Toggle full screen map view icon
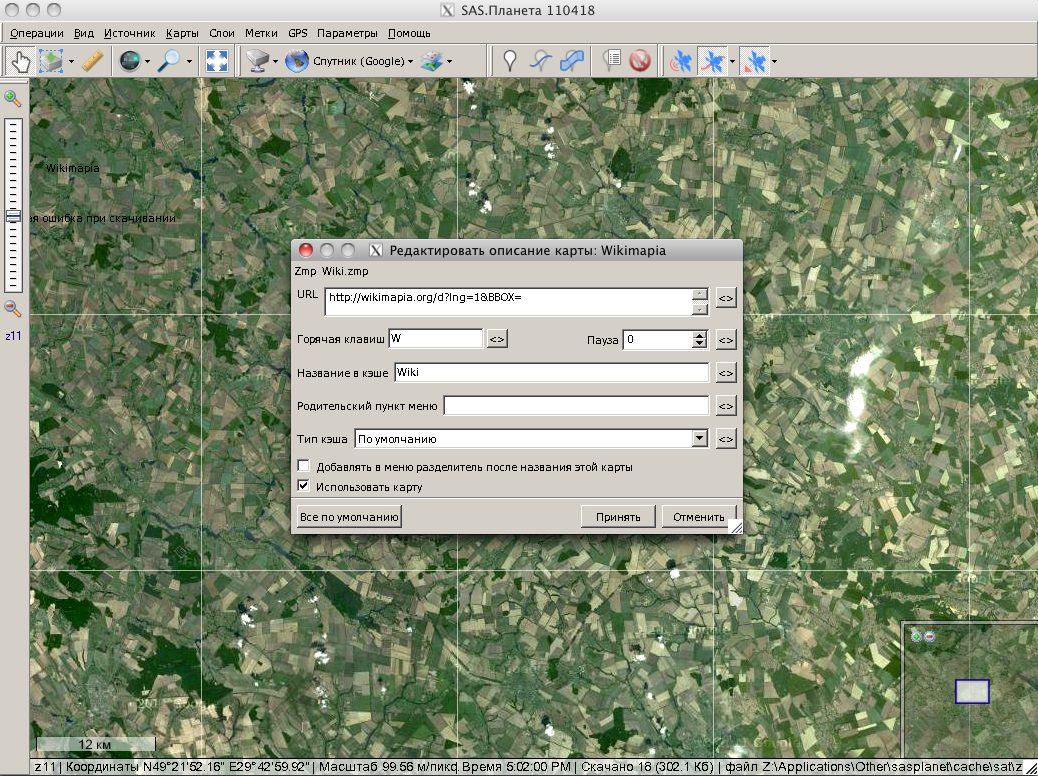 coord(216,61)
